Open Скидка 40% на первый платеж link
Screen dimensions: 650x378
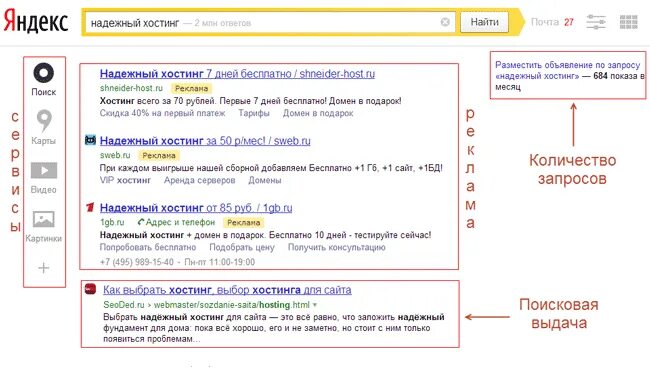(x=162, y=113)
